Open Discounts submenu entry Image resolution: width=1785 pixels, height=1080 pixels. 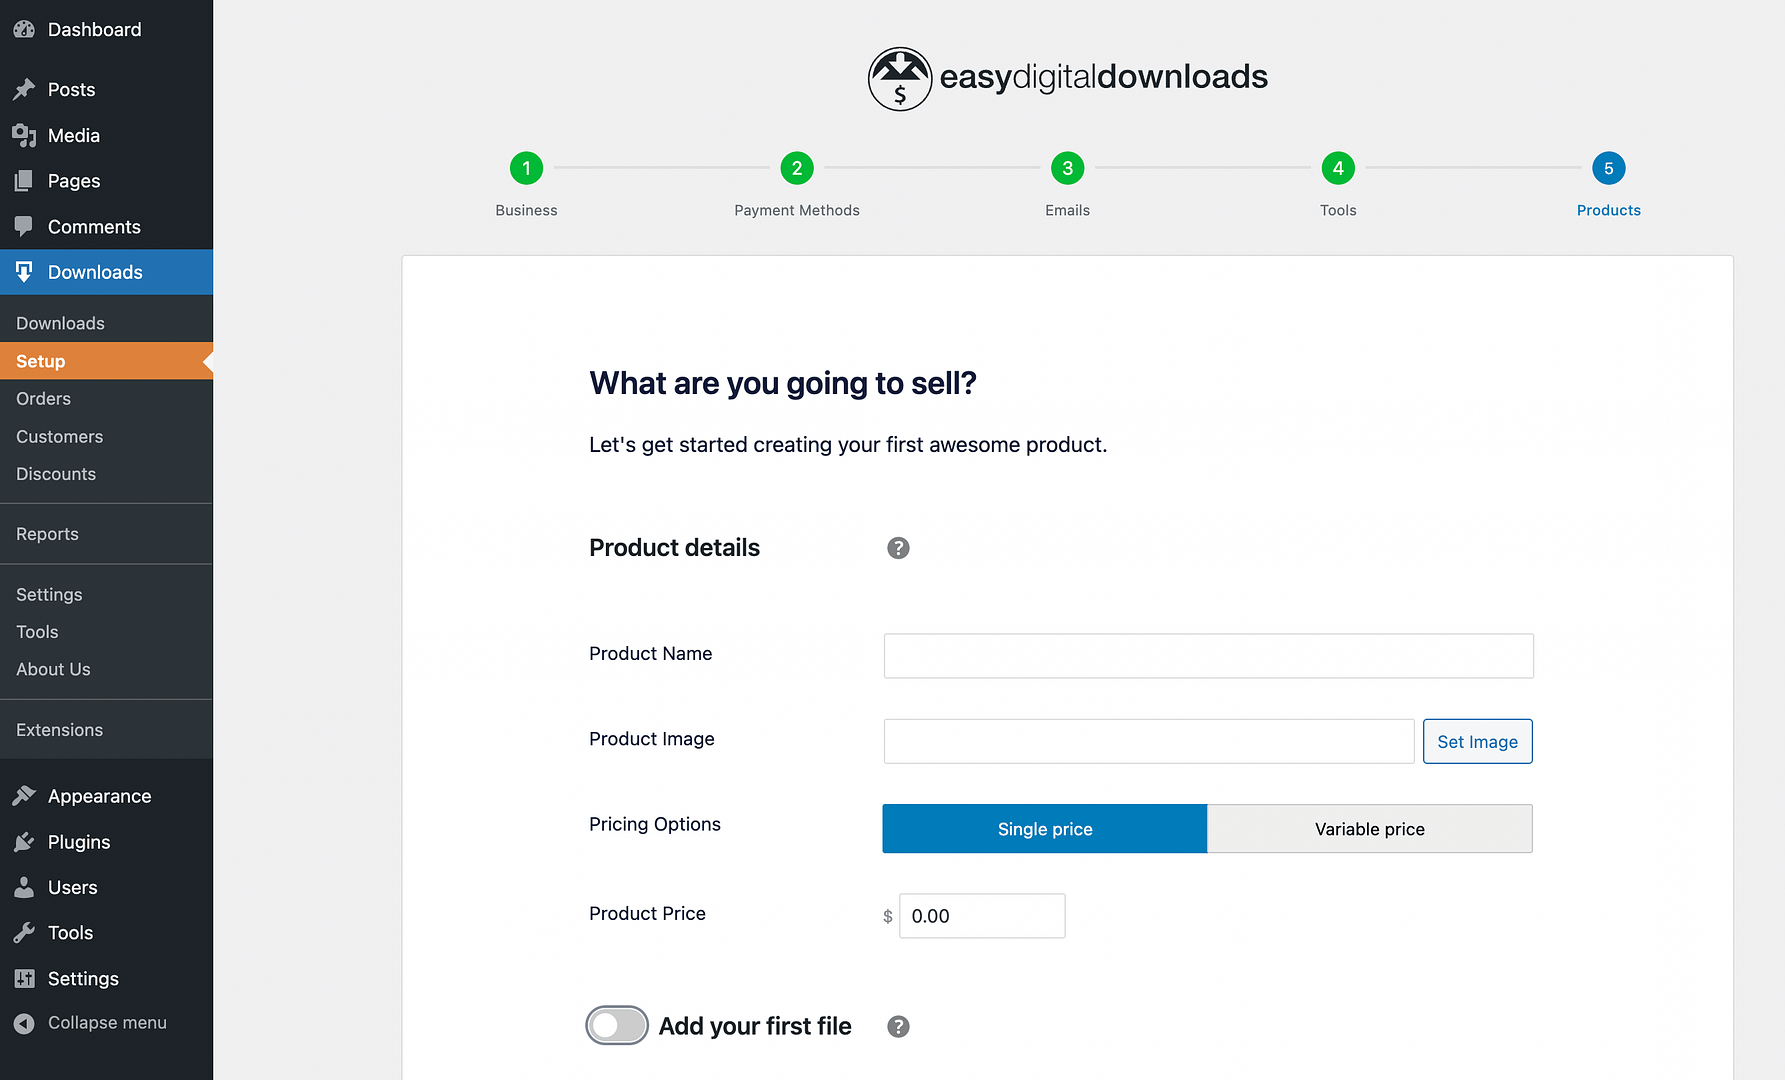106,474
